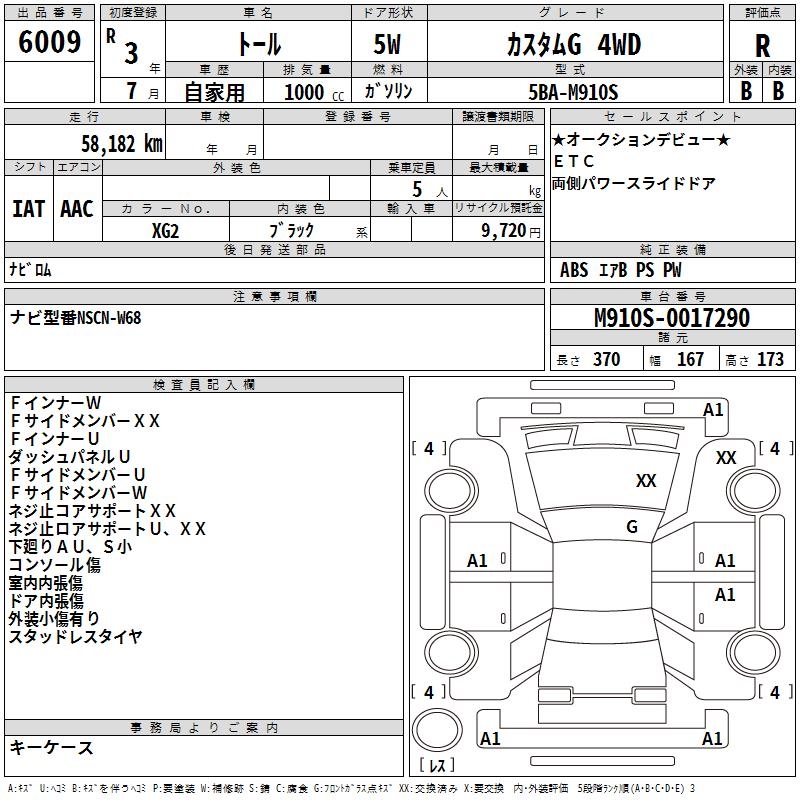Select note 下廻りAU、S小
Screen dimensions: 800x800
(70, 546)
